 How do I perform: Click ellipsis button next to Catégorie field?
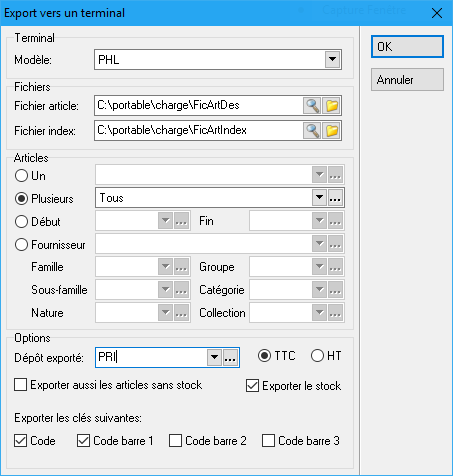click(x=335, y=290)
